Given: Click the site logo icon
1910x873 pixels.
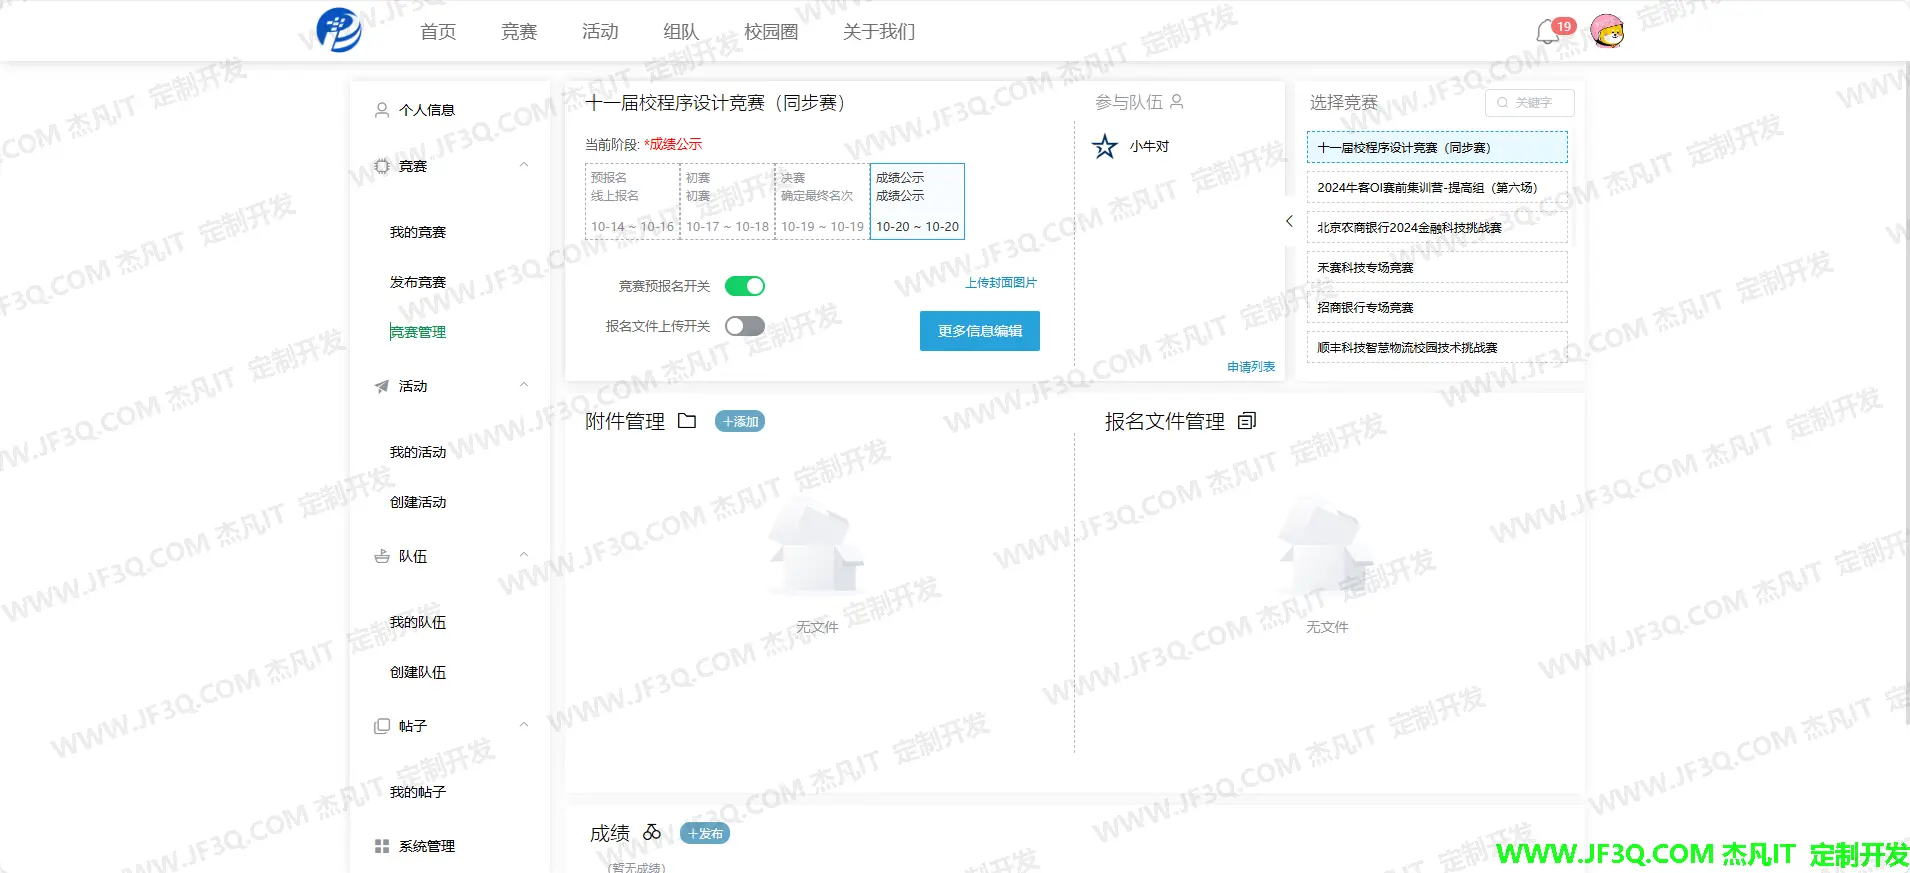Looking at the screenshot, I should coord(339,30).
